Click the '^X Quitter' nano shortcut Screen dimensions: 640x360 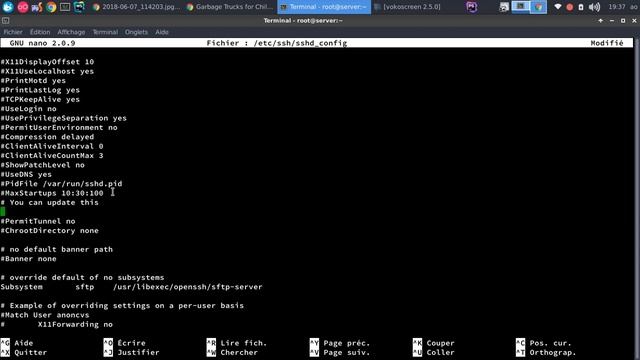pos(24,352)
